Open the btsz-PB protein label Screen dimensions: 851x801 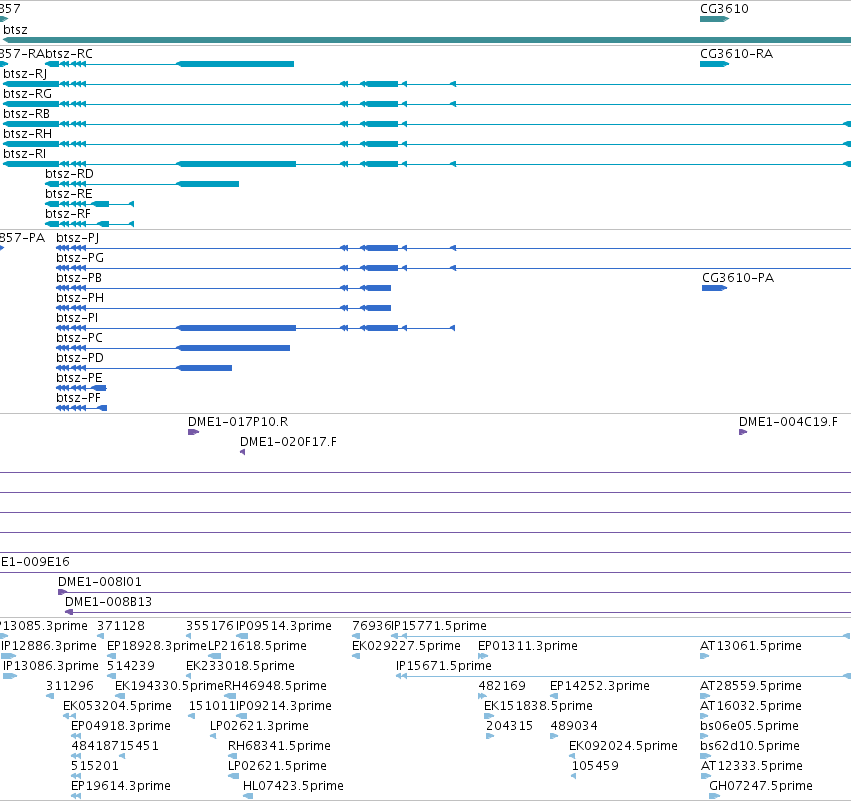(79, 278)
